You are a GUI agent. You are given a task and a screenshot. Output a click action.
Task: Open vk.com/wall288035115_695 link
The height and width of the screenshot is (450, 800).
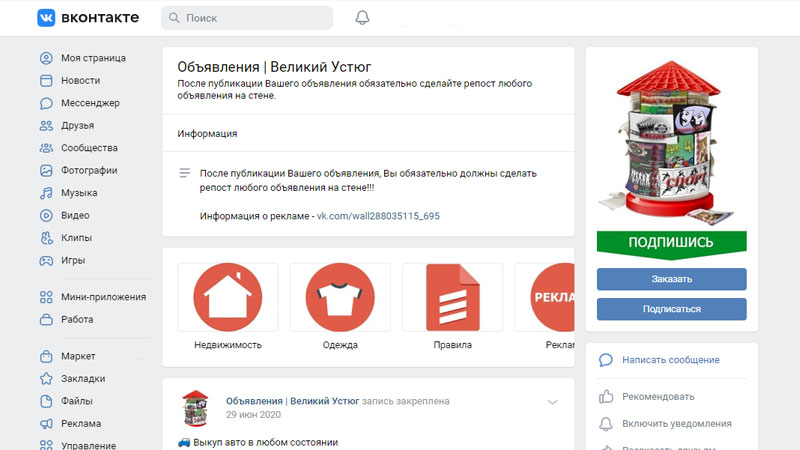378,216
